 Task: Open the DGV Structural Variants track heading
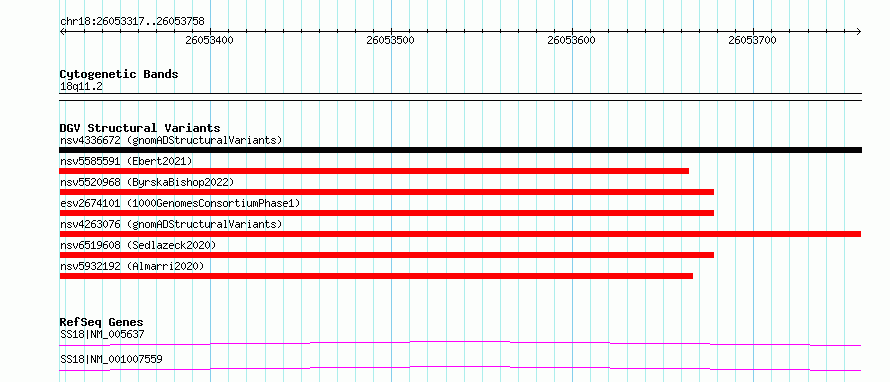(x=140, y=128)
